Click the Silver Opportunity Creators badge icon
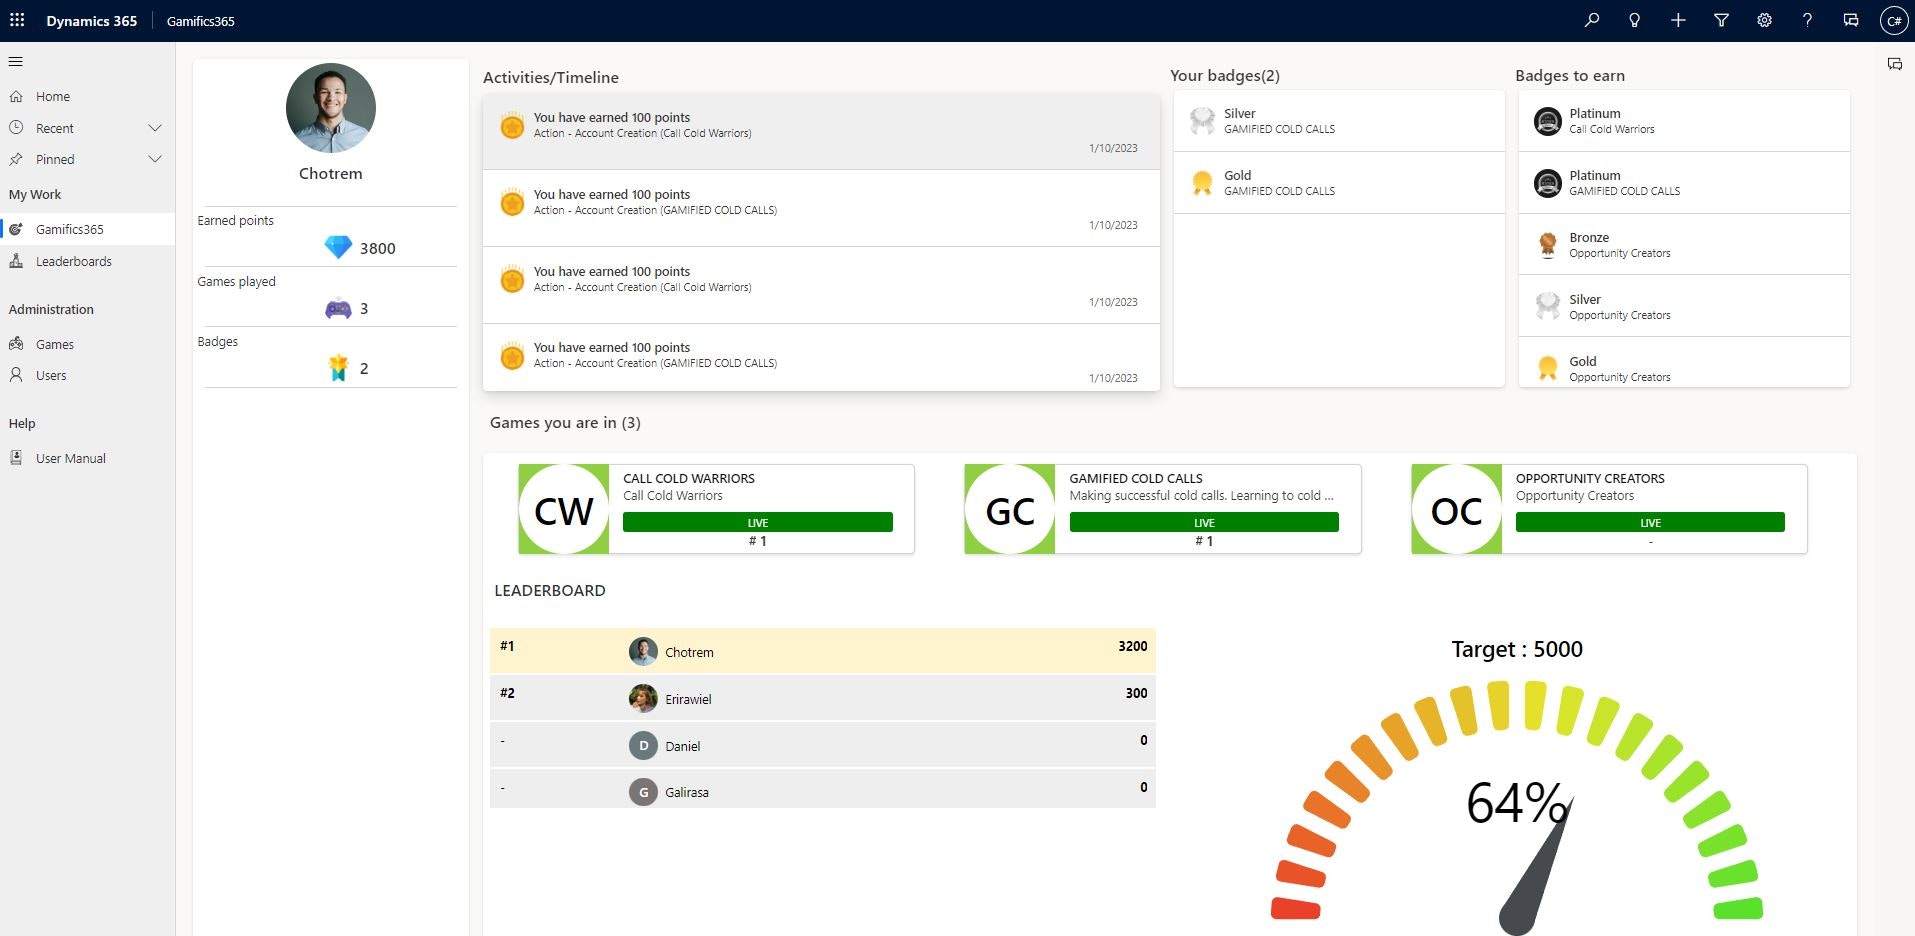 [1547, 306]
